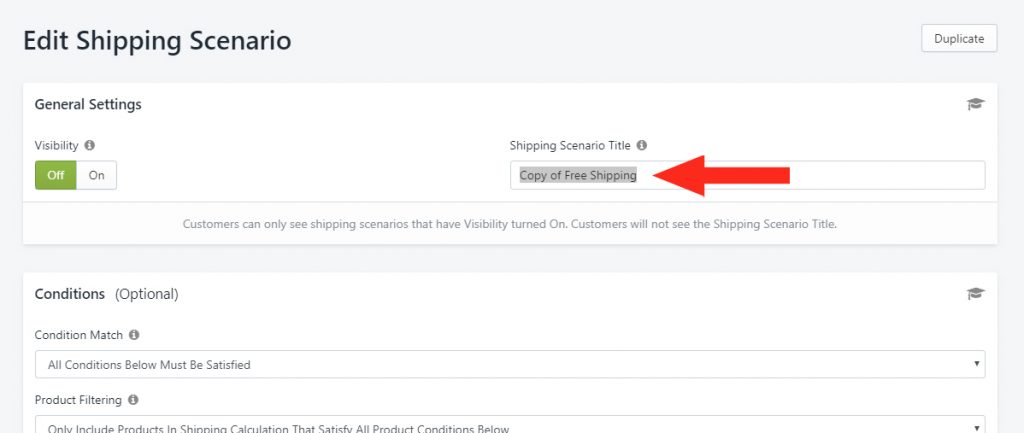
Task: Click the Duplicate button
Action: (959, 39)
